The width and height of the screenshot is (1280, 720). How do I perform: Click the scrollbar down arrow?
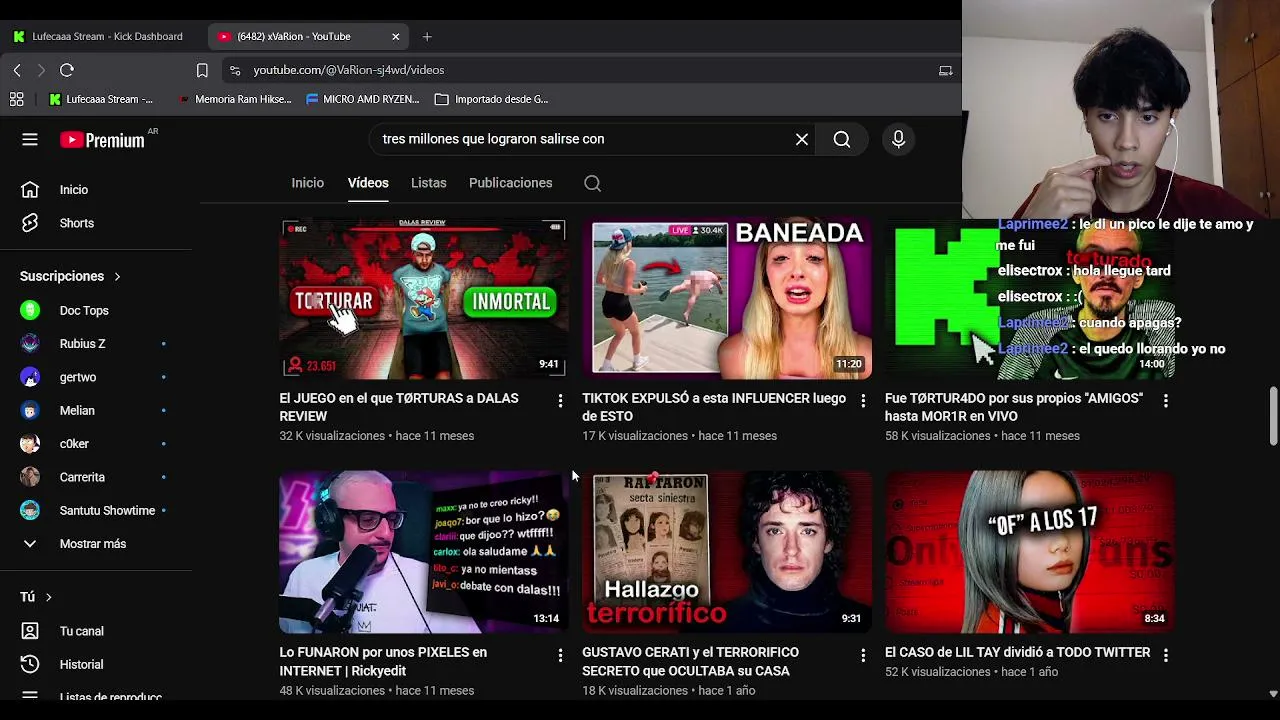(1273, 694)
